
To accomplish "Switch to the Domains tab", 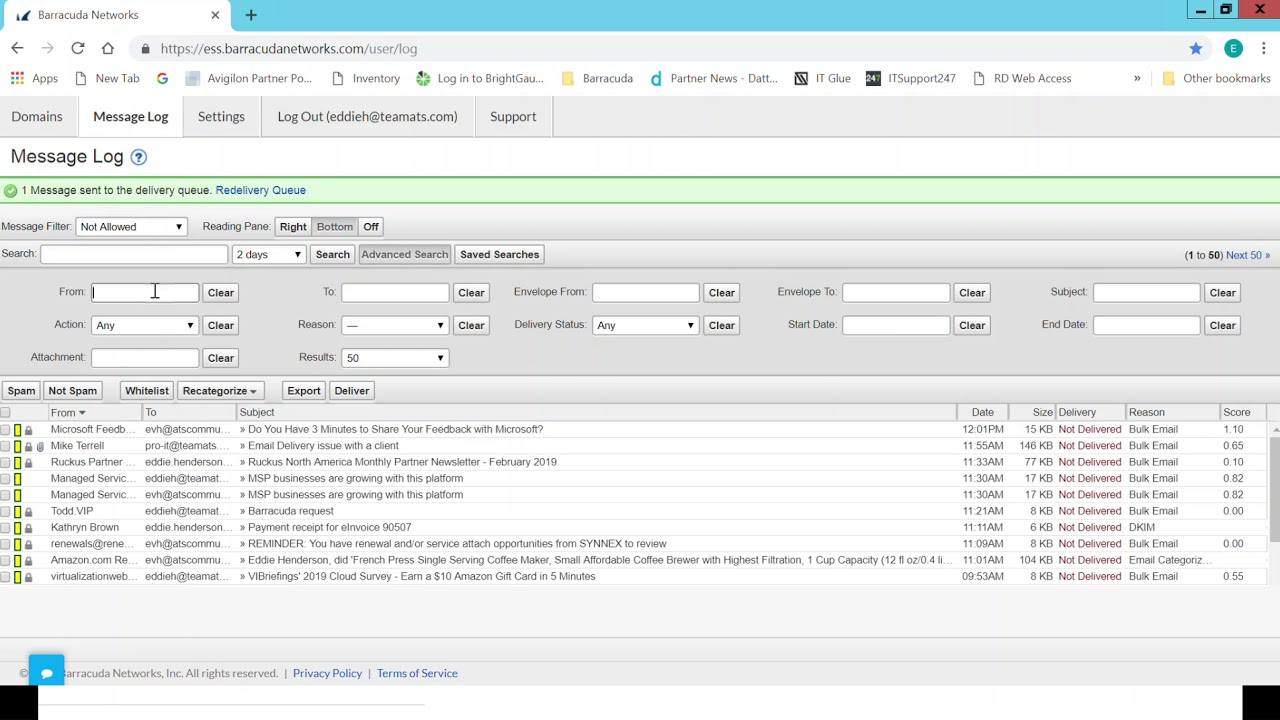I will [x=37, y=116].
